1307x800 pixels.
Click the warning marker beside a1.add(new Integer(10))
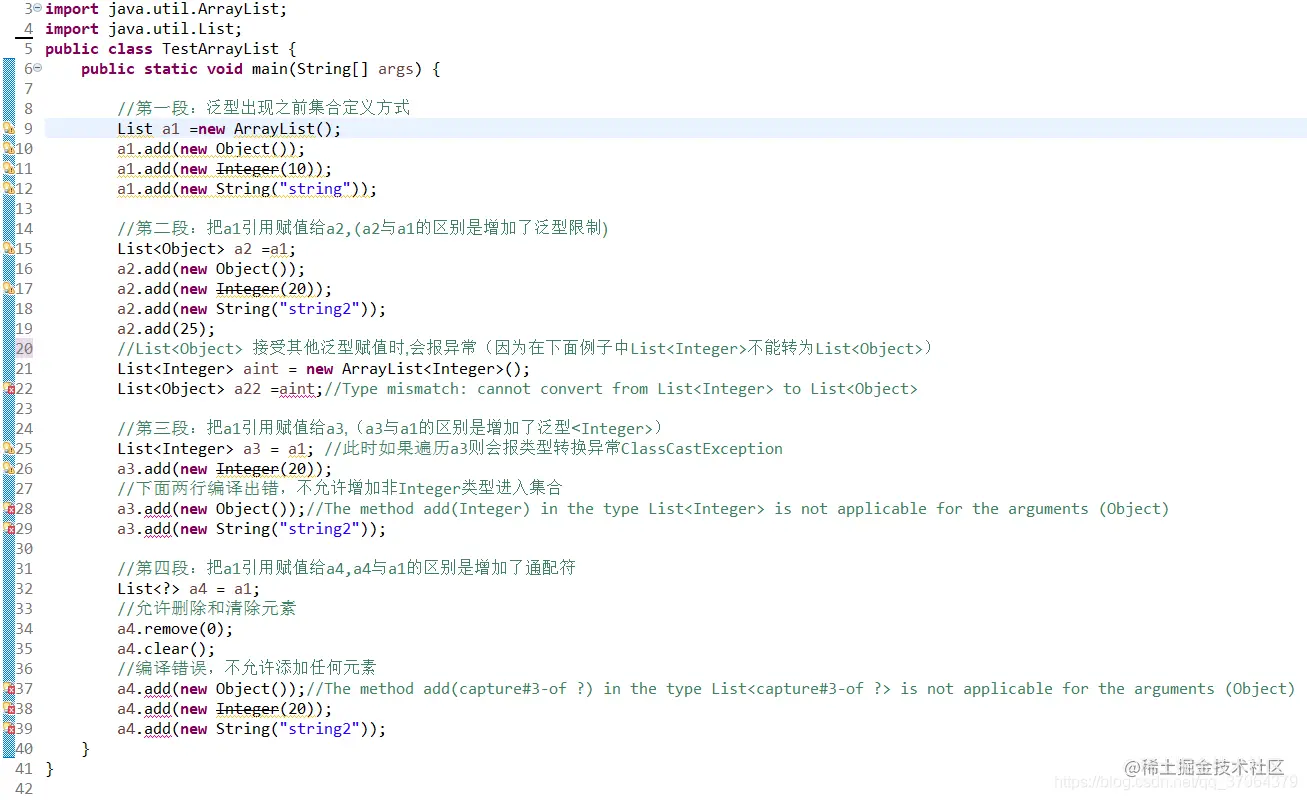tap(9, 169)
